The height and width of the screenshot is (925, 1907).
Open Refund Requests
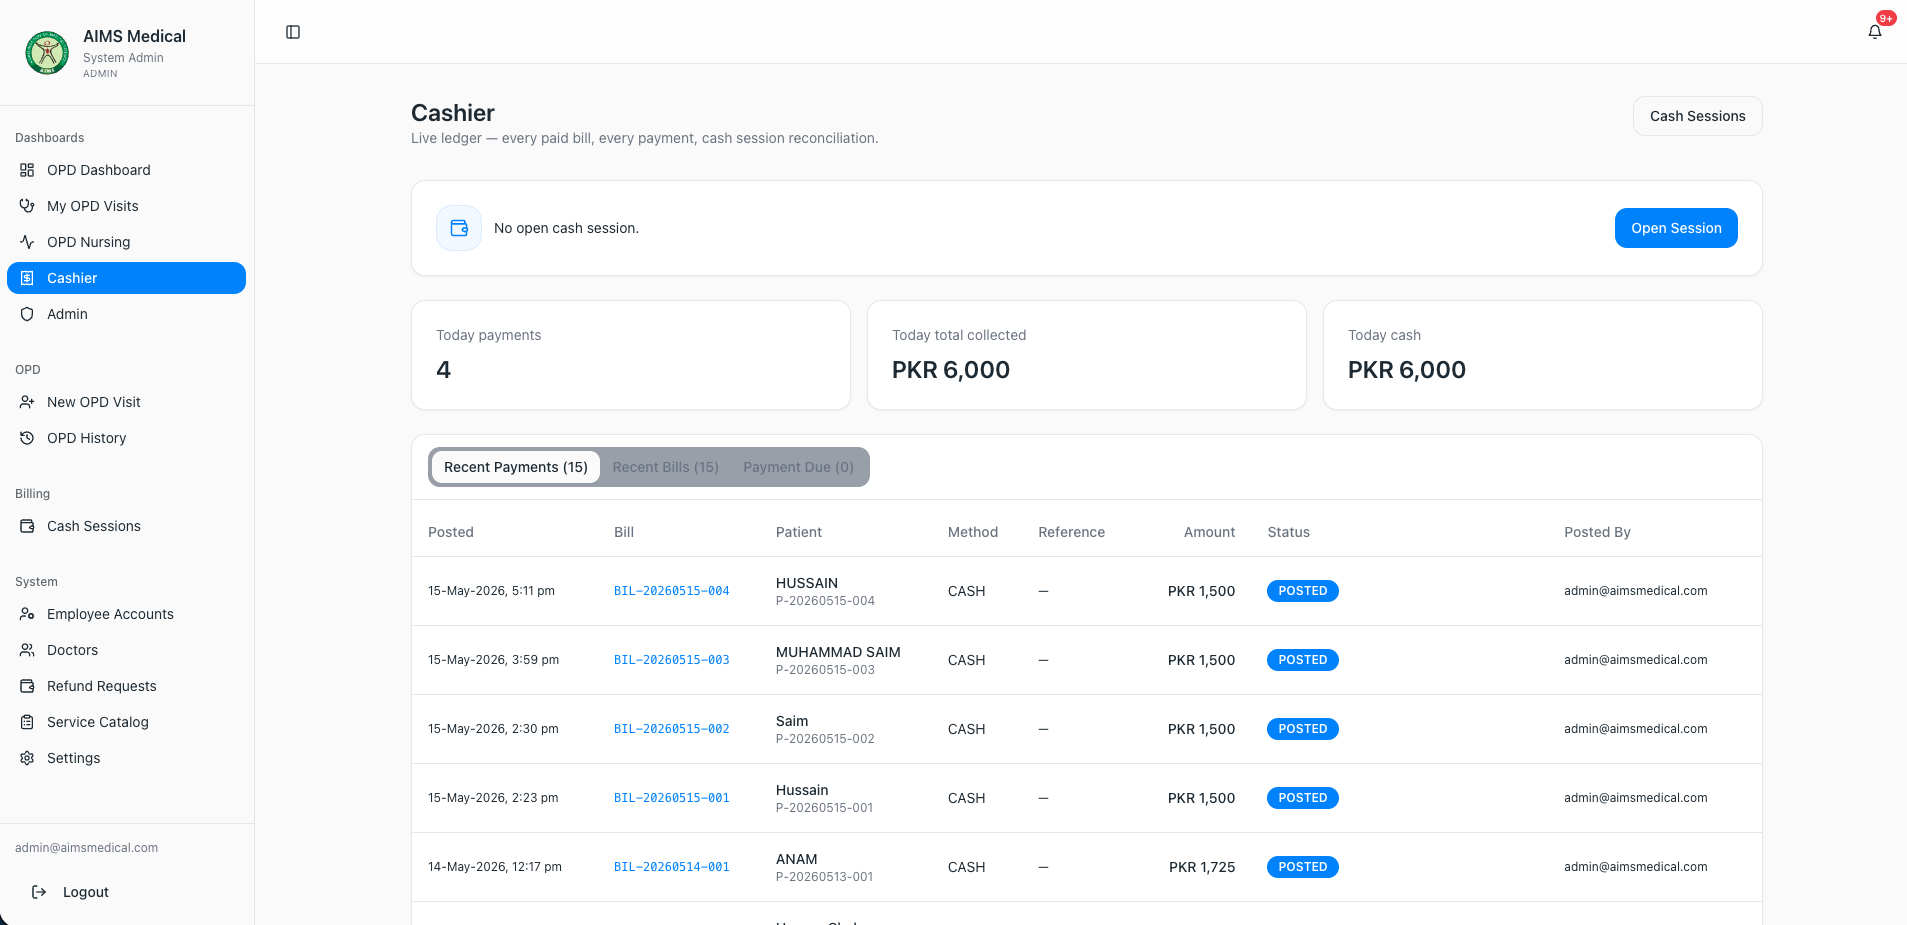pyautogui.click(x=126, y=686)
